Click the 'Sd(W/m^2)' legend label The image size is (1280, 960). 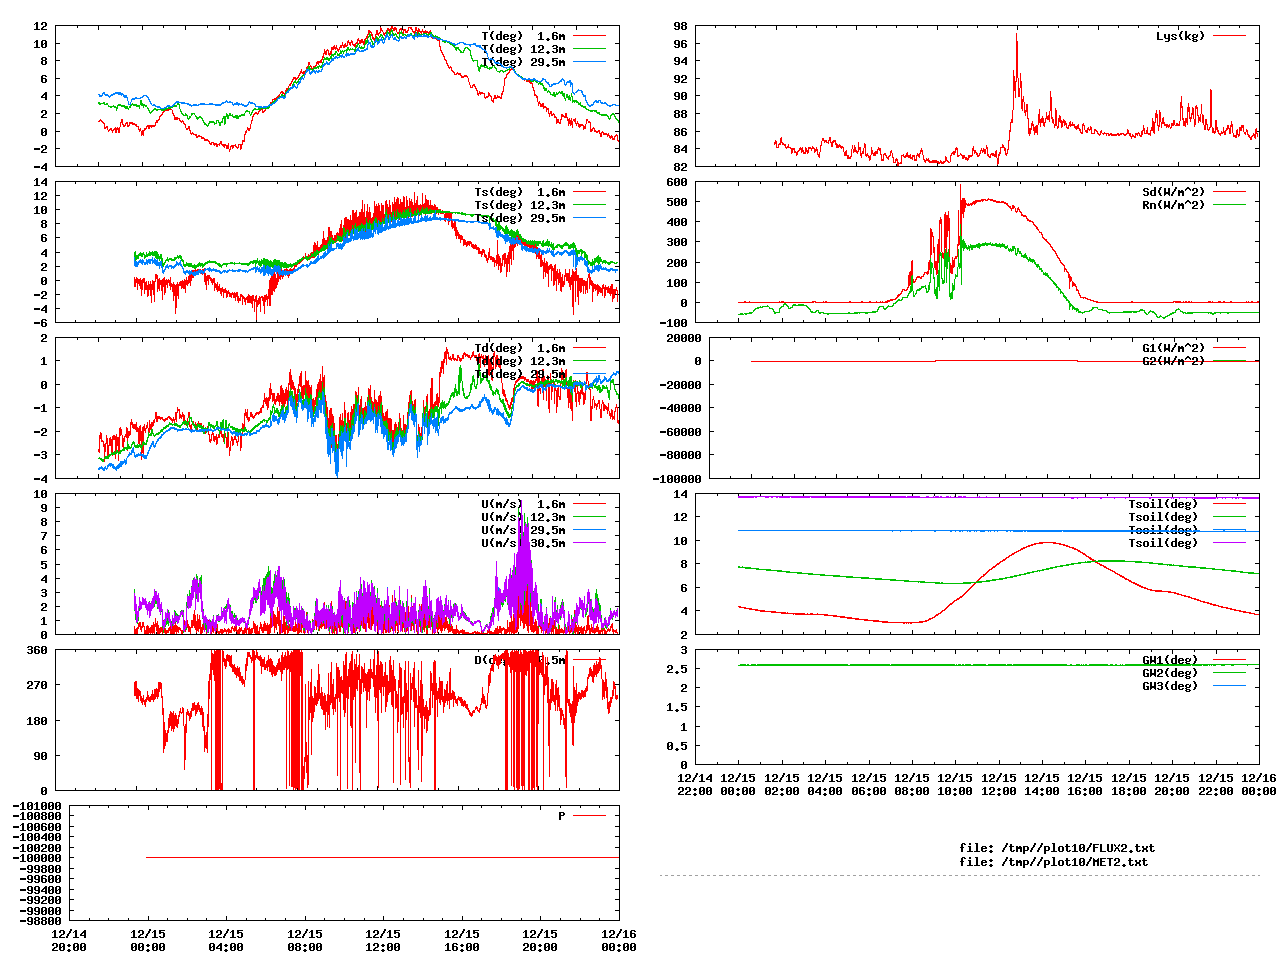(x=1173, y=192)
